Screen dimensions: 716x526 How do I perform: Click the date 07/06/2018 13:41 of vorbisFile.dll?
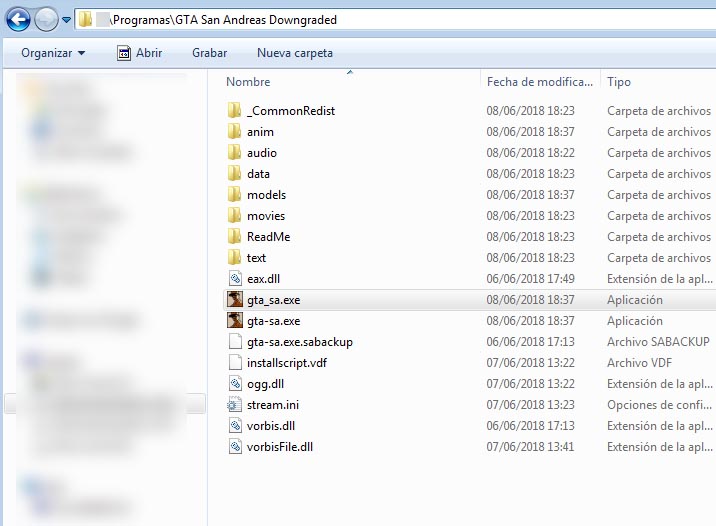coord(530,447)
